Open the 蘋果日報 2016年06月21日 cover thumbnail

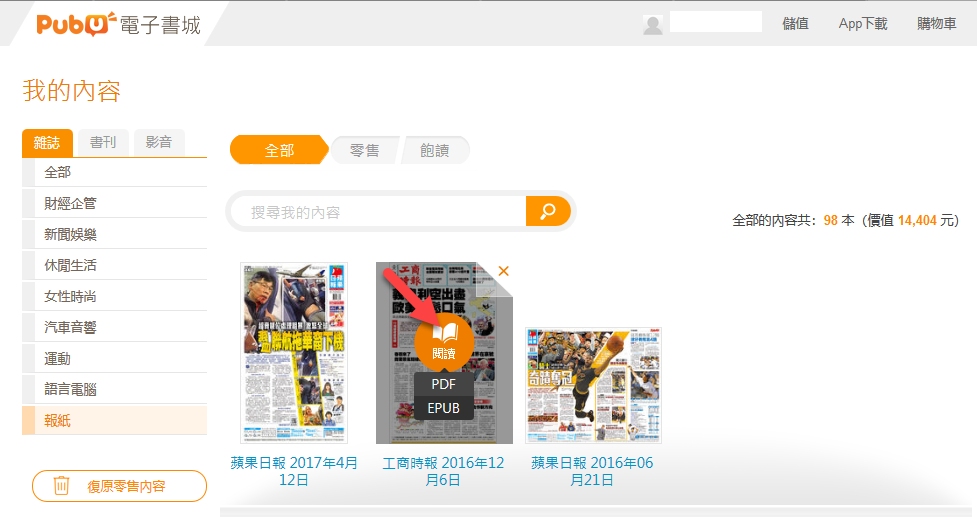coord(593,385)
